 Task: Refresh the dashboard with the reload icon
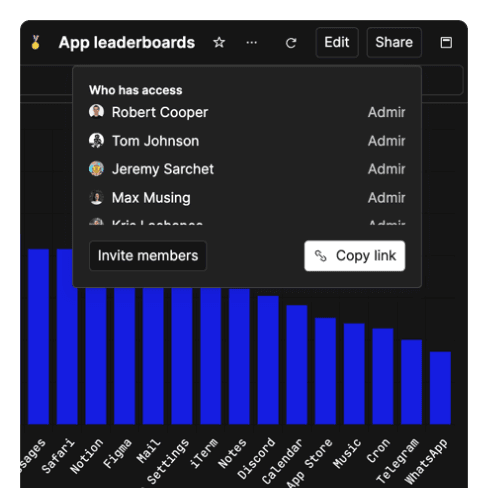coord(291,43)
